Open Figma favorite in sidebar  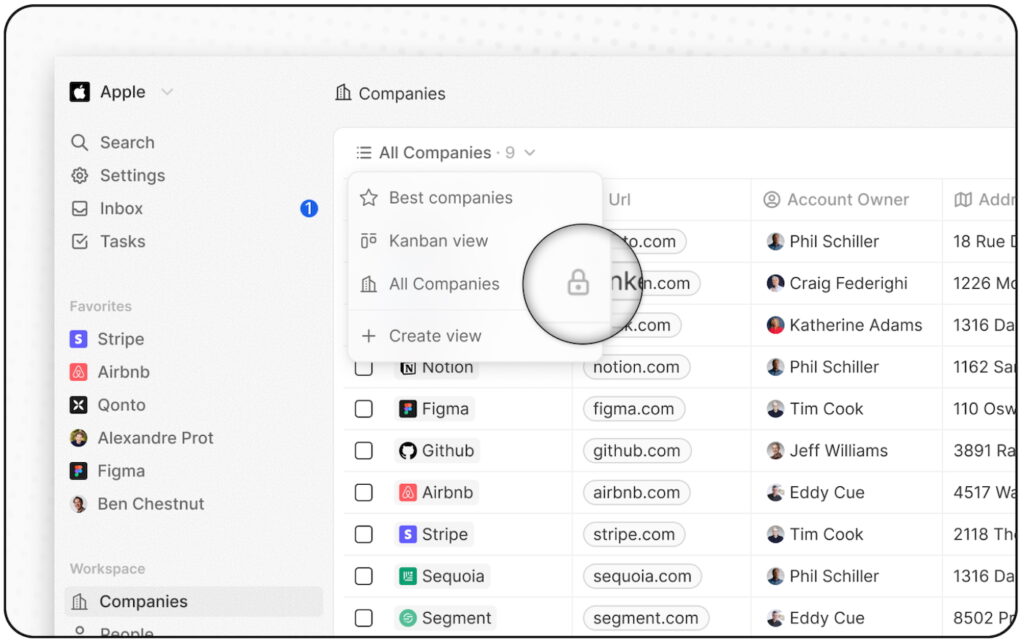(x=107, y=471)
